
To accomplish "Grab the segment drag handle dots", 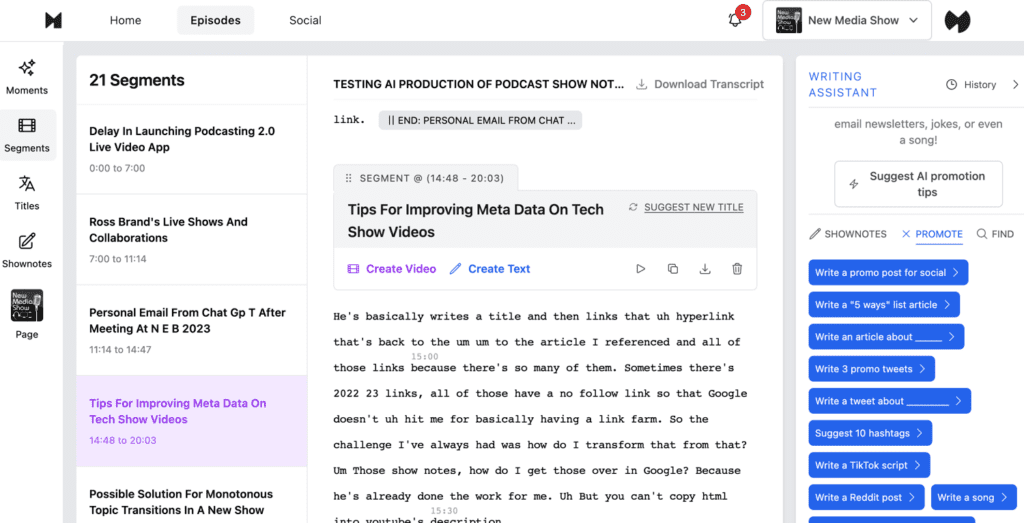I will [x=348, y=178].
